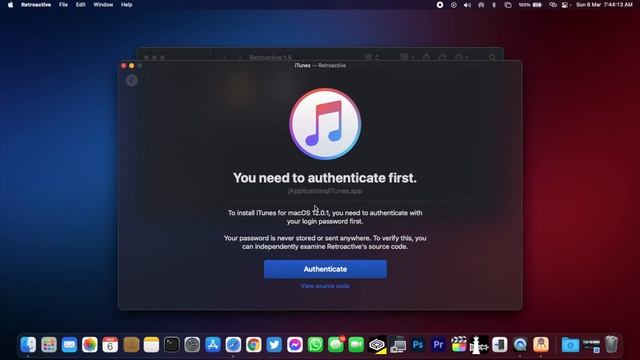
Task: Open Chess from the Dock
Action: [x=479, y=345]
